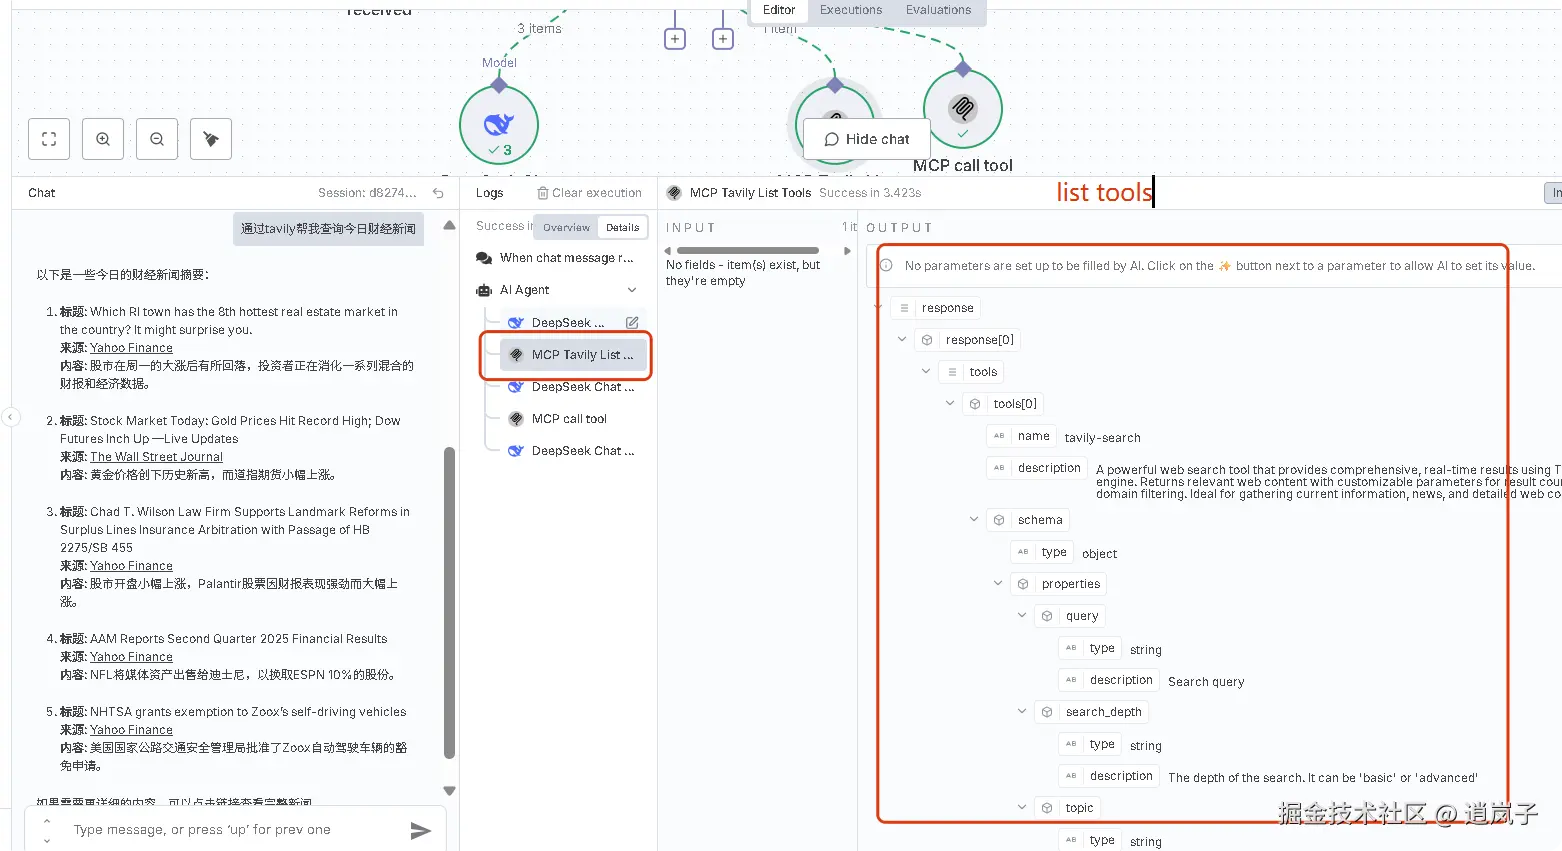This screenshot has height=851, width=1562.
Task: Select MCP Tavily List log entry
Action: (x=572, y=355)
